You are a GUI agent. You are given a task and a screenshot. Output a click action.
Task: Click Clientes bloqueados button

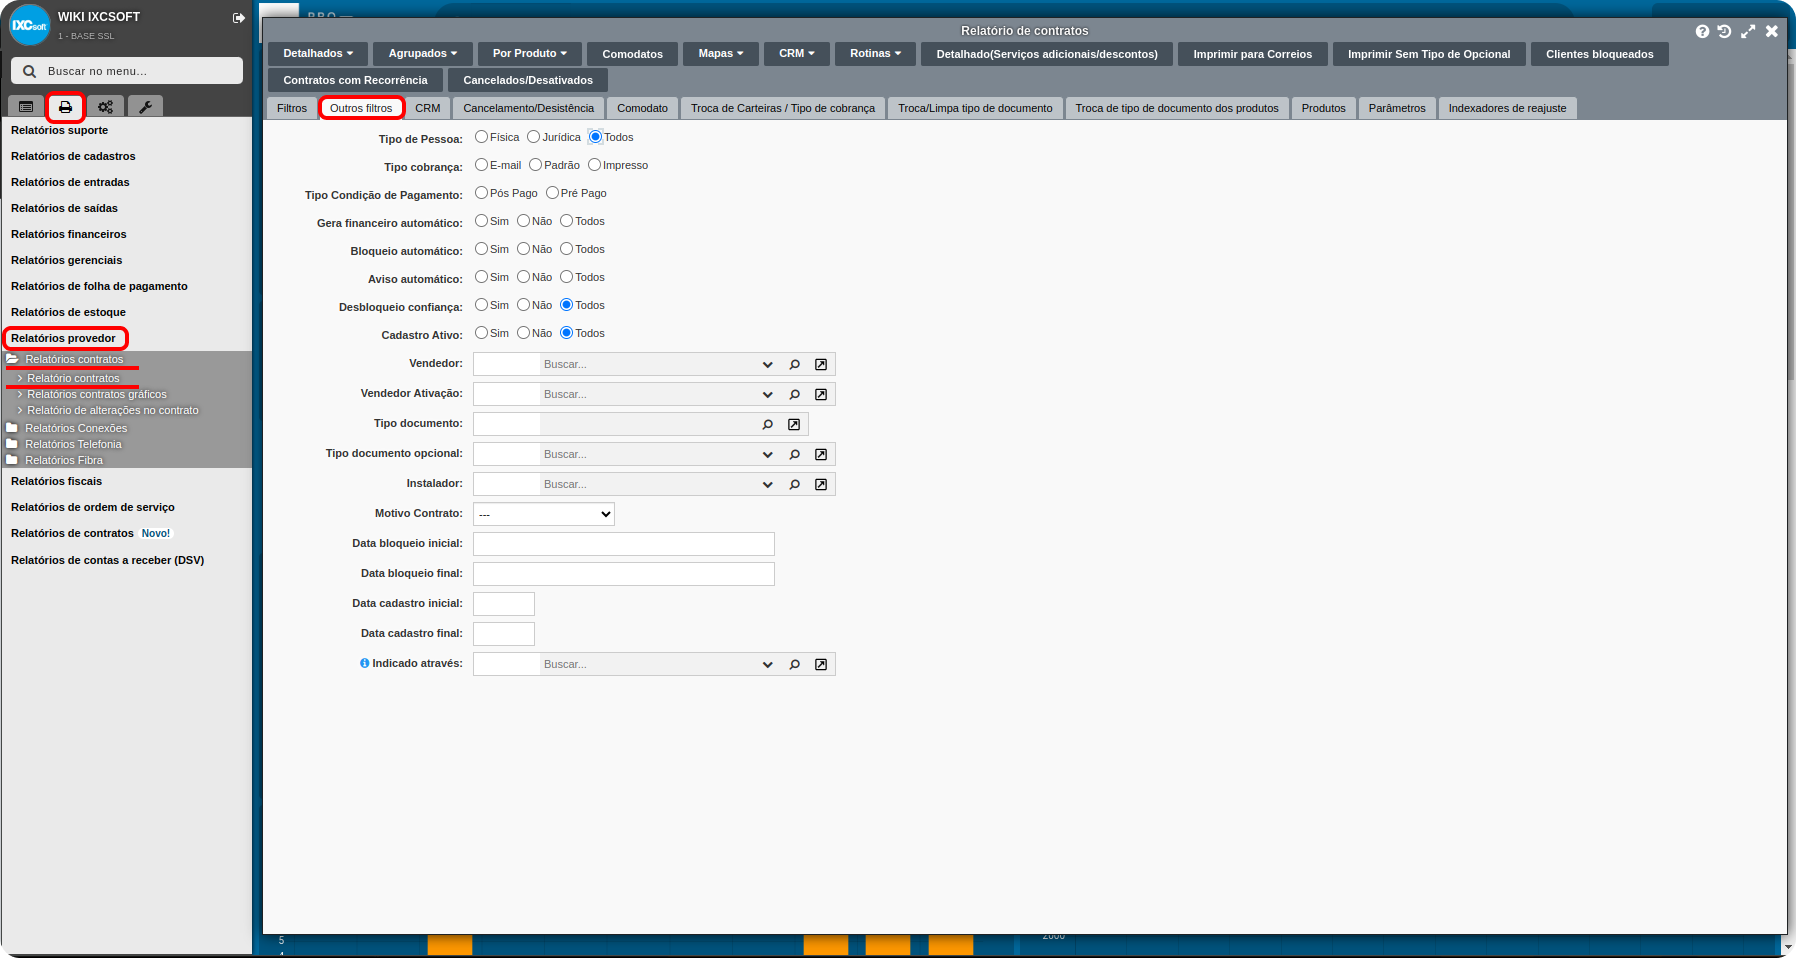[1599, 54]
